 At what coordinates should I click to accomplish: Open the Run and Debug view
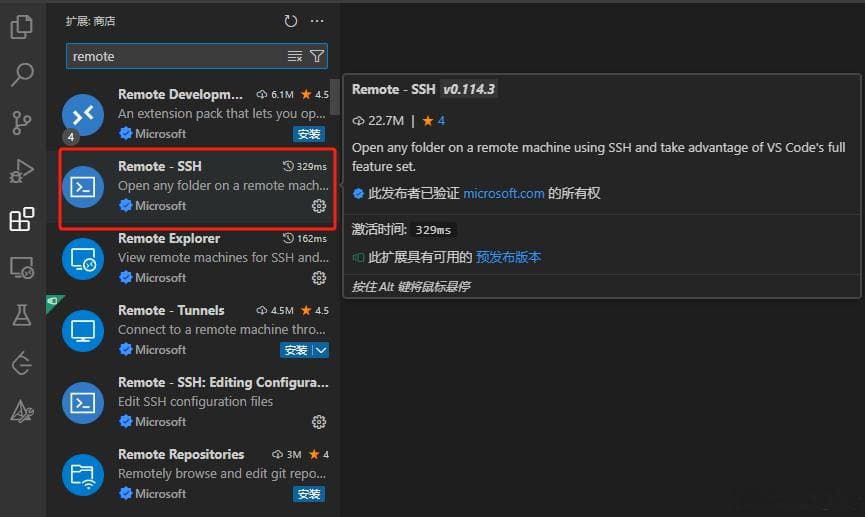(22, 171)
